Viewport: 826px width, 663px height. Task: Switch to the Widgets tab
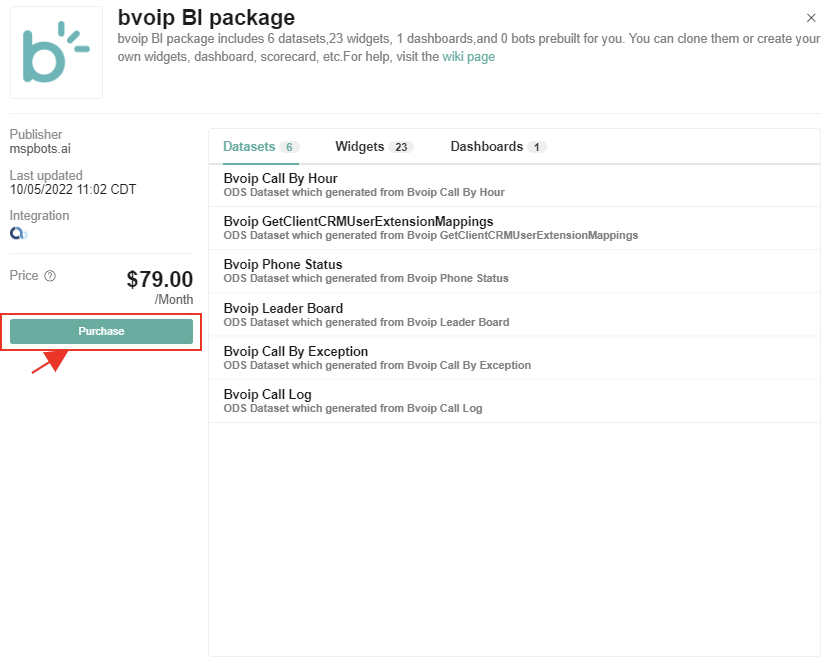pos(360,146)
